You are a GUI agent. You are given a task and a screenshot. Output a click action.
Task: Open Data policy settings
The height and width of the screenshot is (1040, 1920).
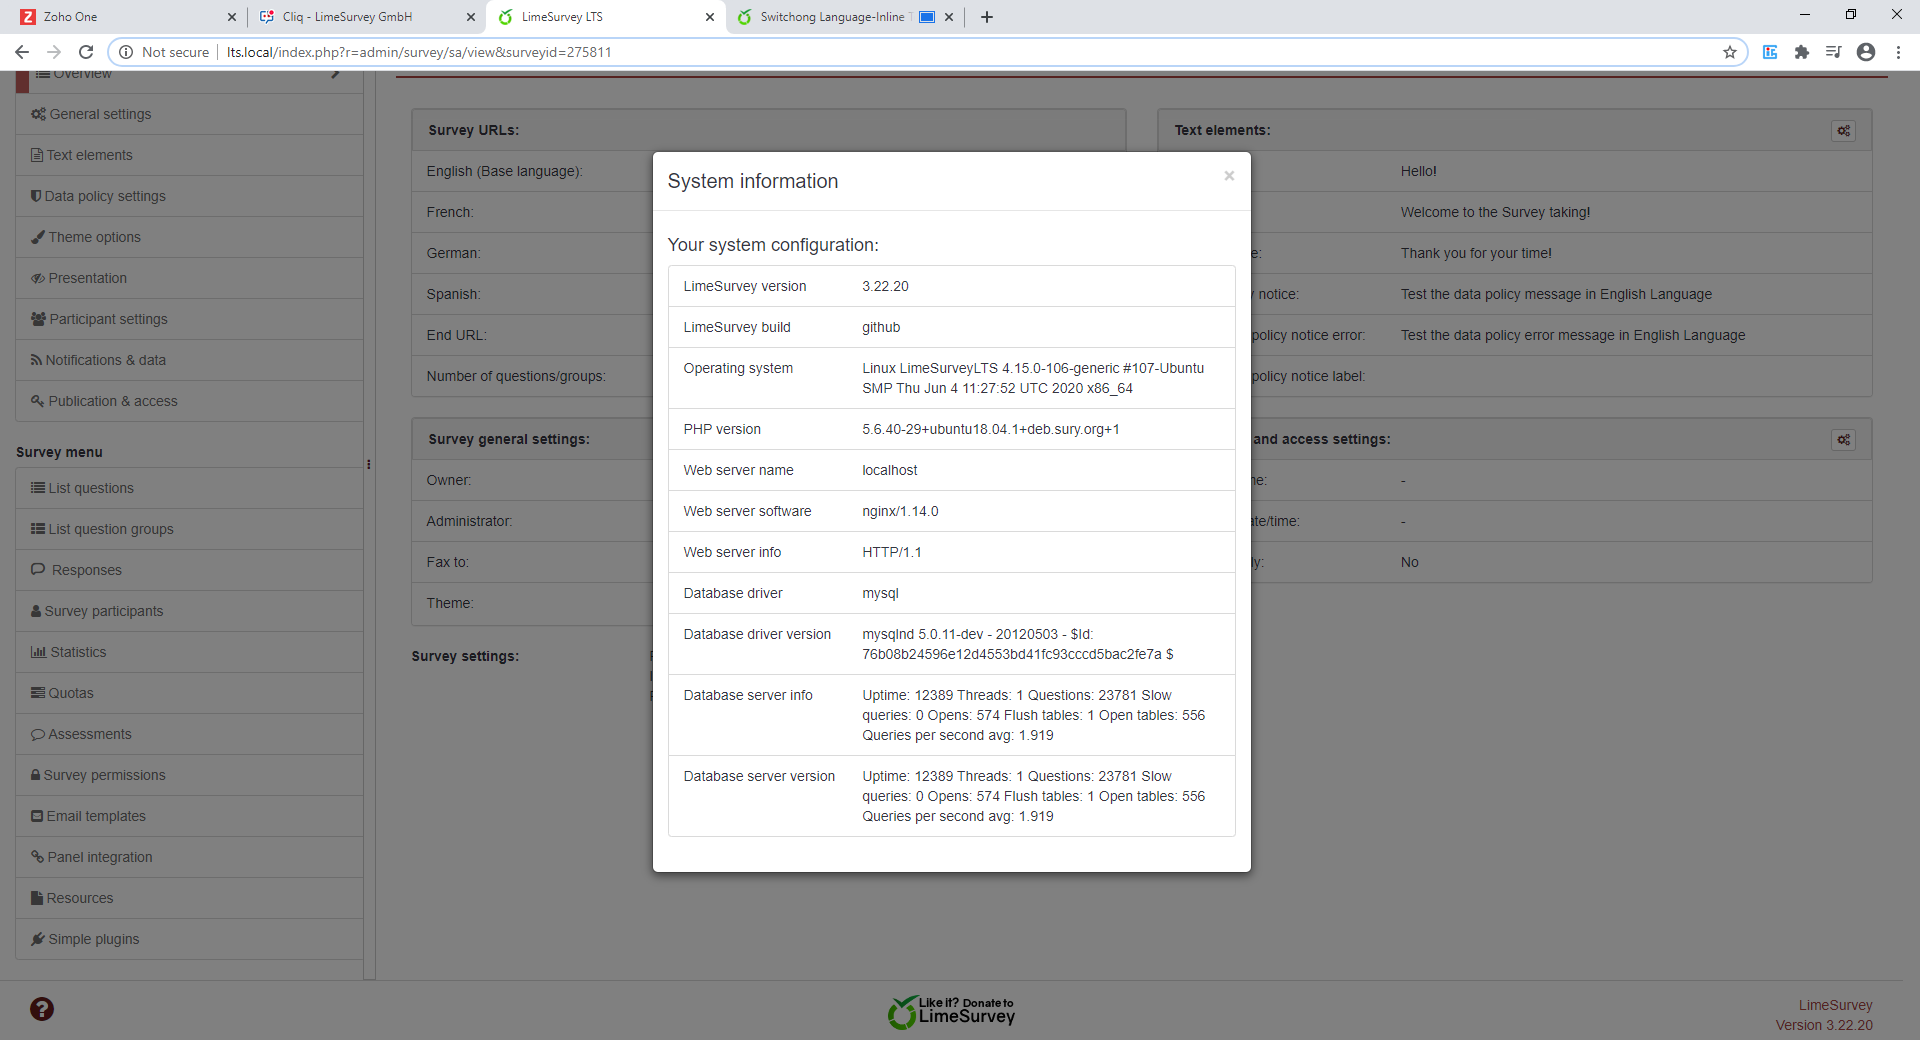coord(189,196)
